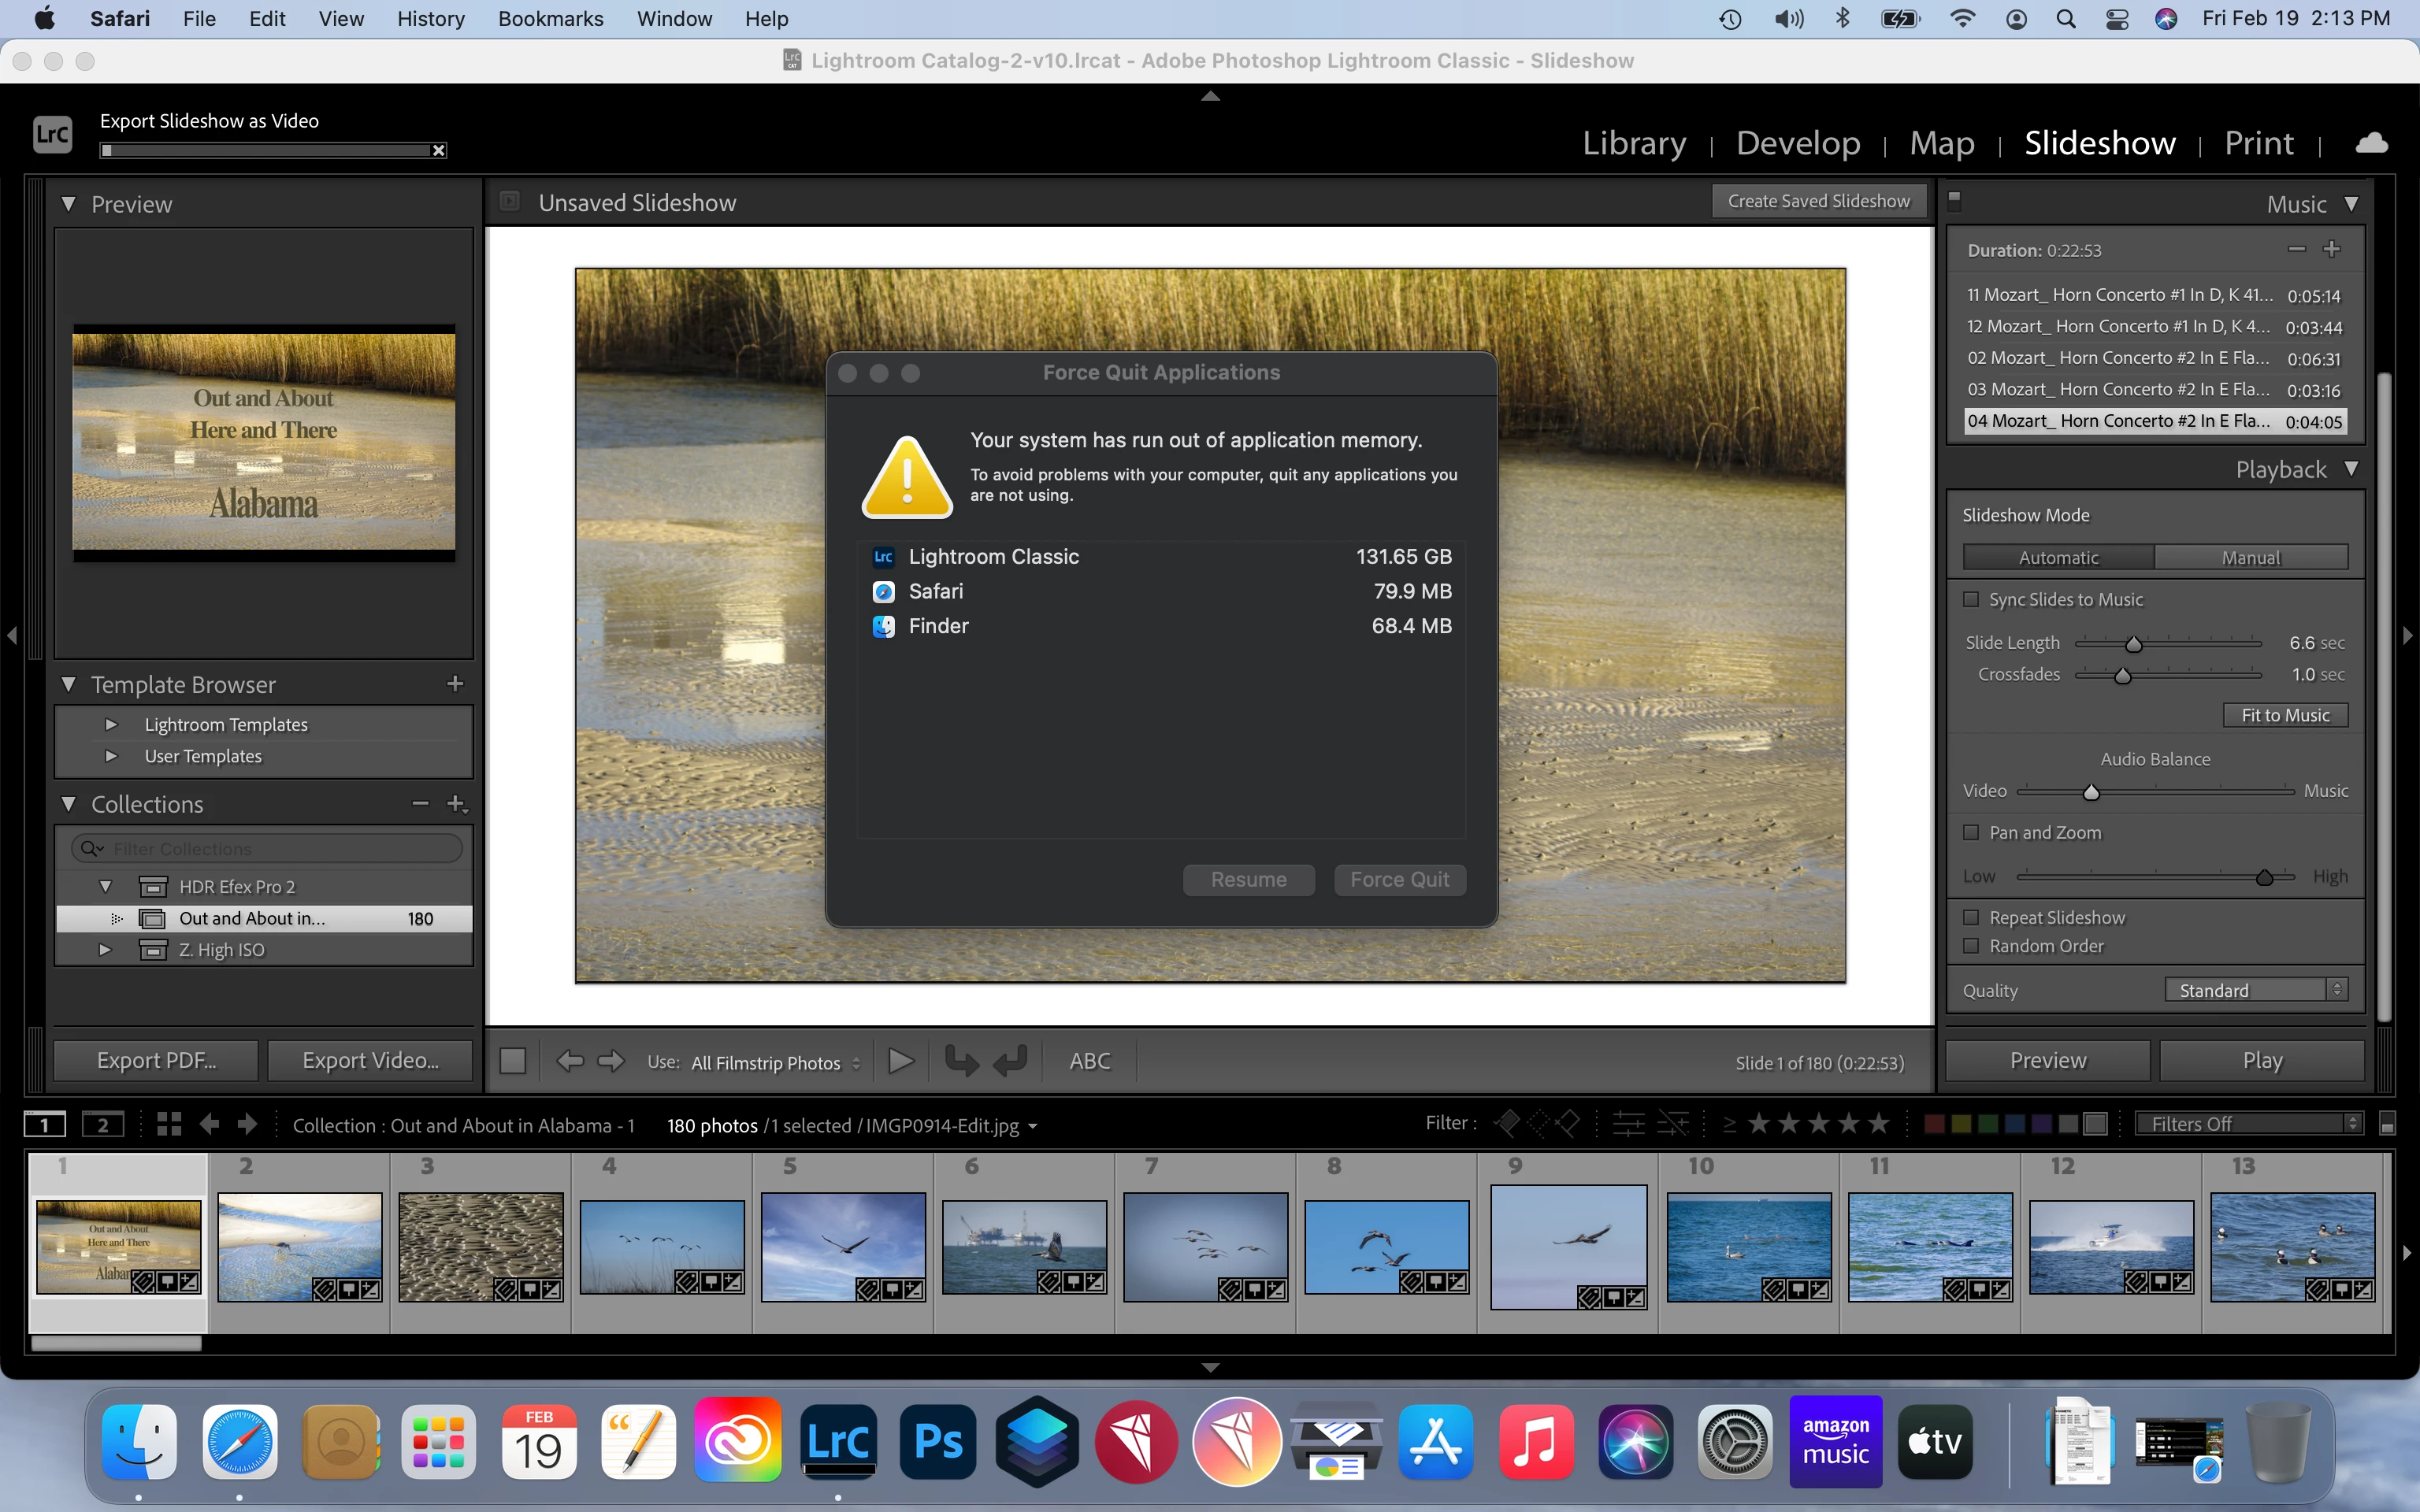Click the Force Quit button
Screen dimensions: 2420x1512
point(1399,880)
